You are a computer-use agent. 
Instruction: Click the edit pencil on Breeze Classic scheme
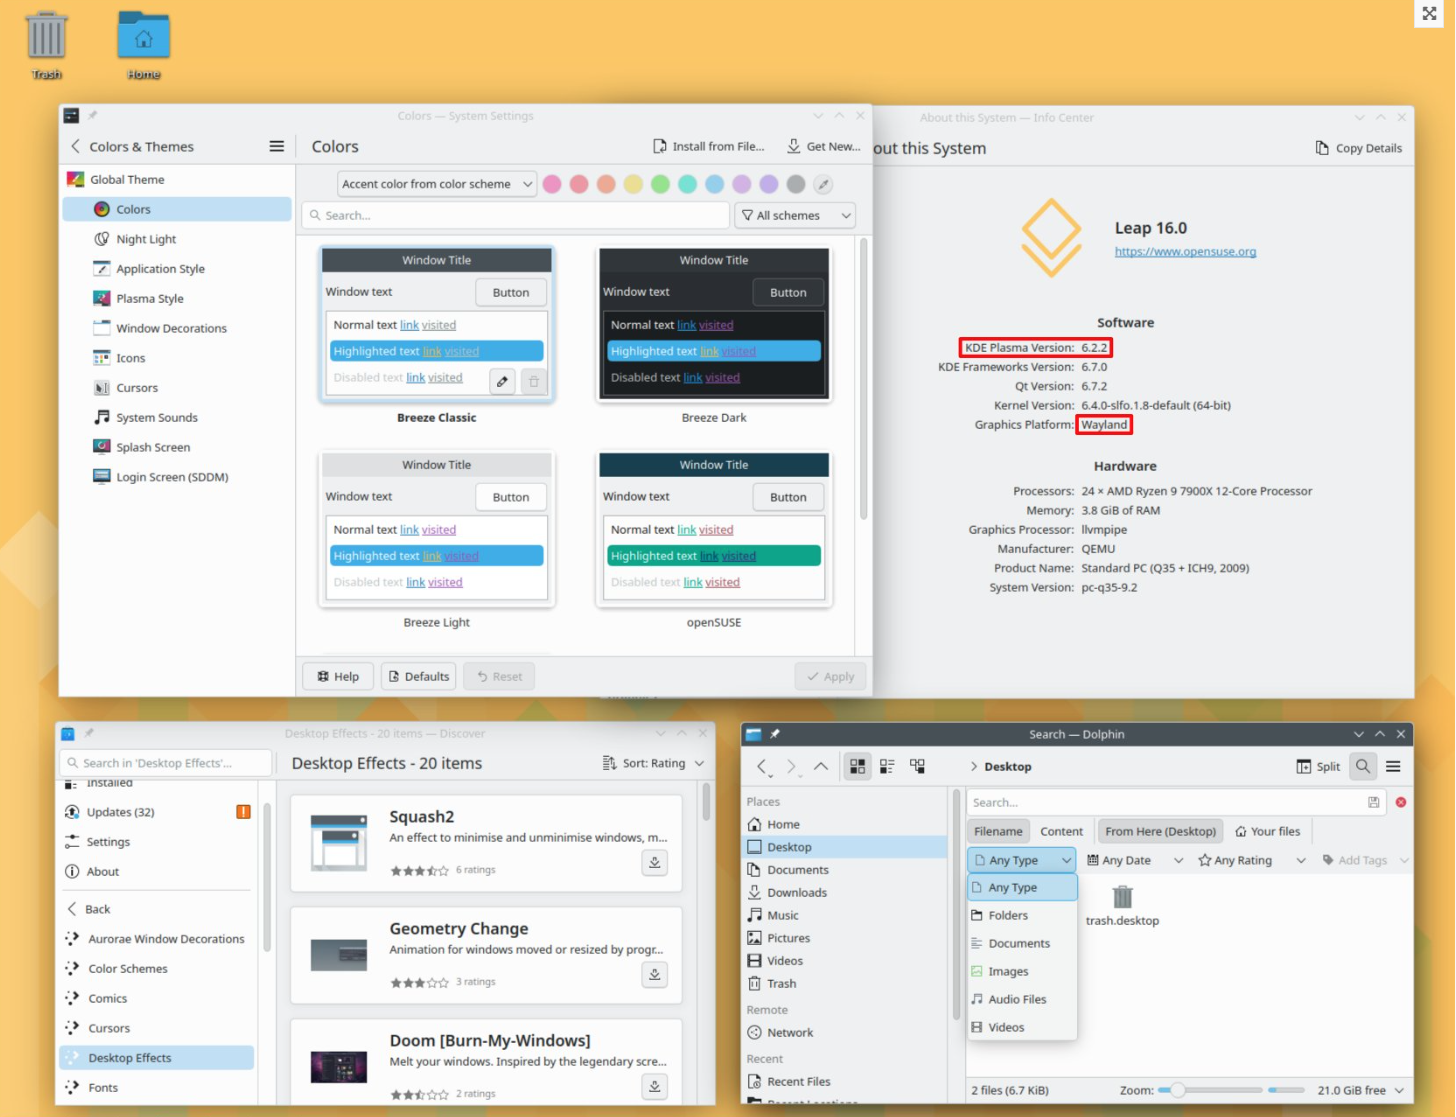[502, 381]
